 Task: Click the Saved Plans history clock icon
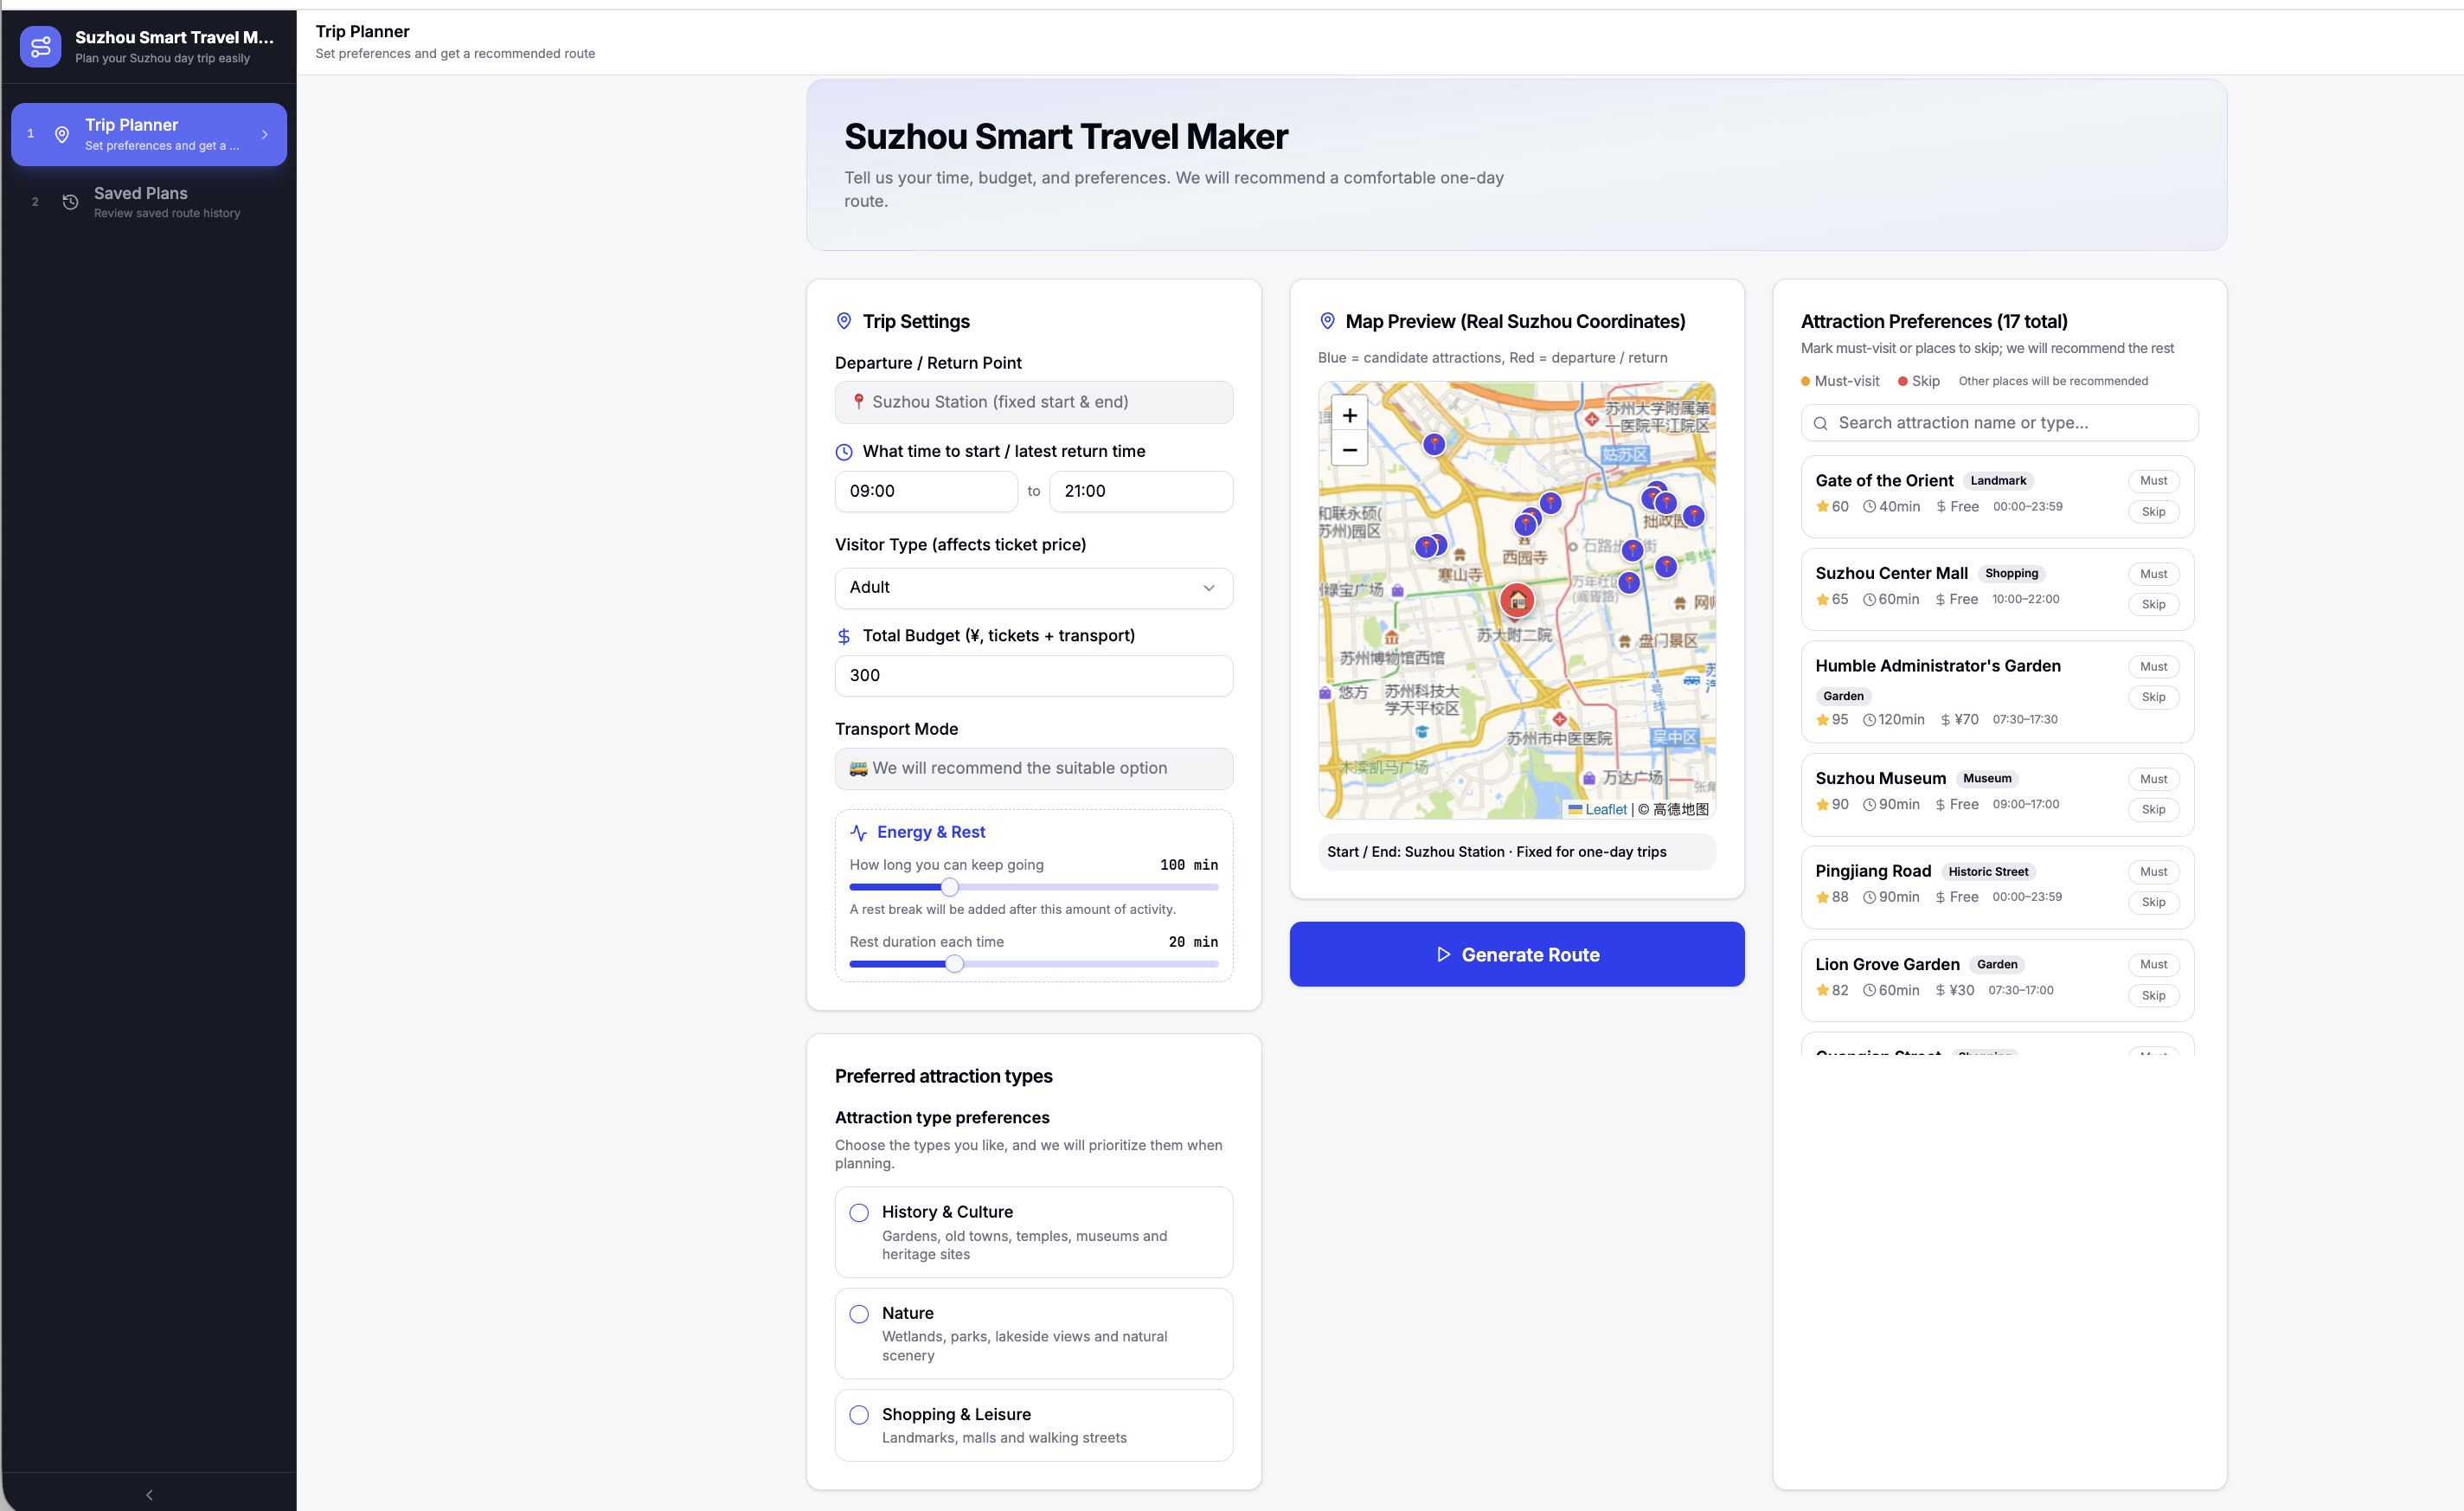(70, 202)
